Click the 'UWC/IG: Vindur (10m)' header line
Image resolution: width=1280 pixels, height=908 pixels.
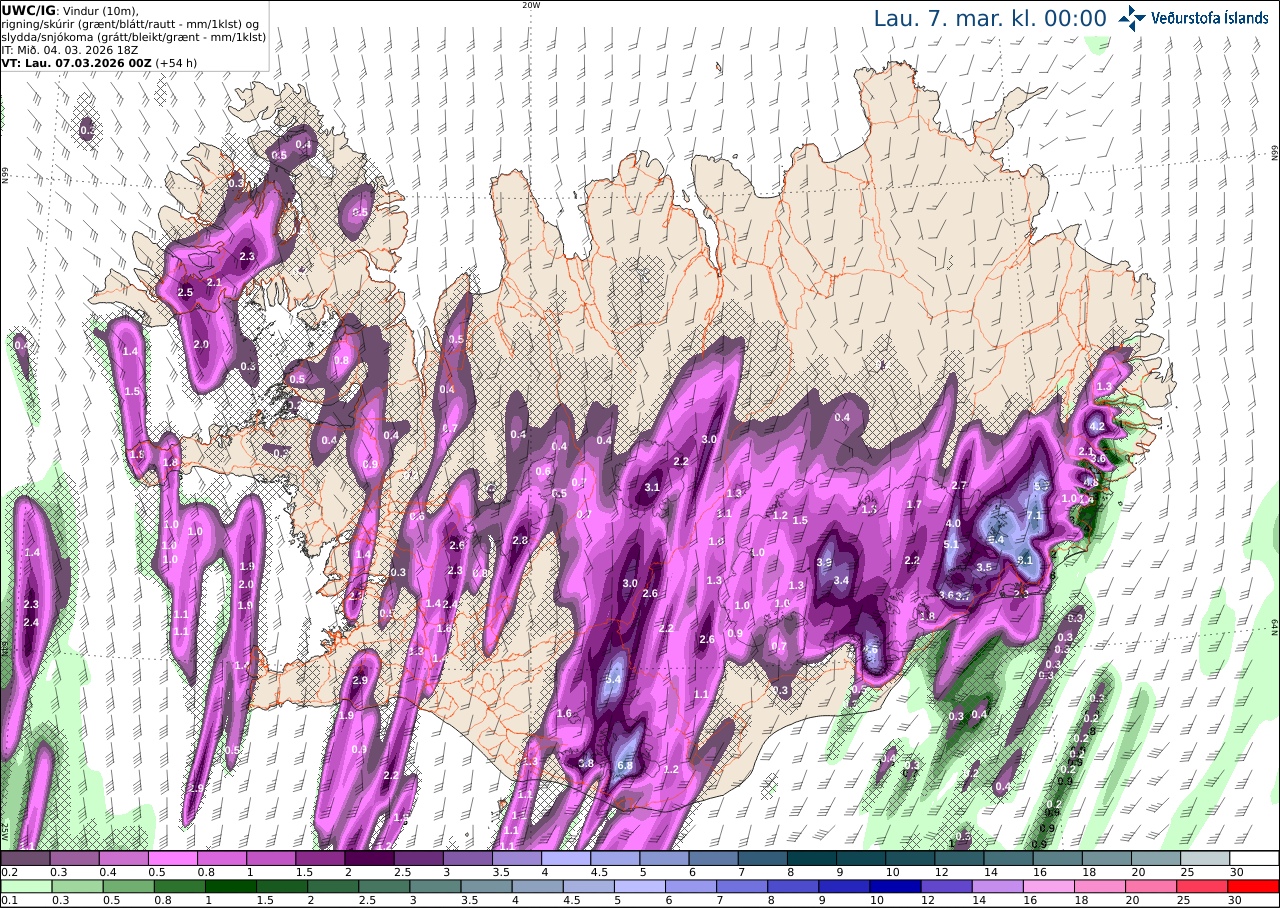pyautogui.click(x=71, y=11)
